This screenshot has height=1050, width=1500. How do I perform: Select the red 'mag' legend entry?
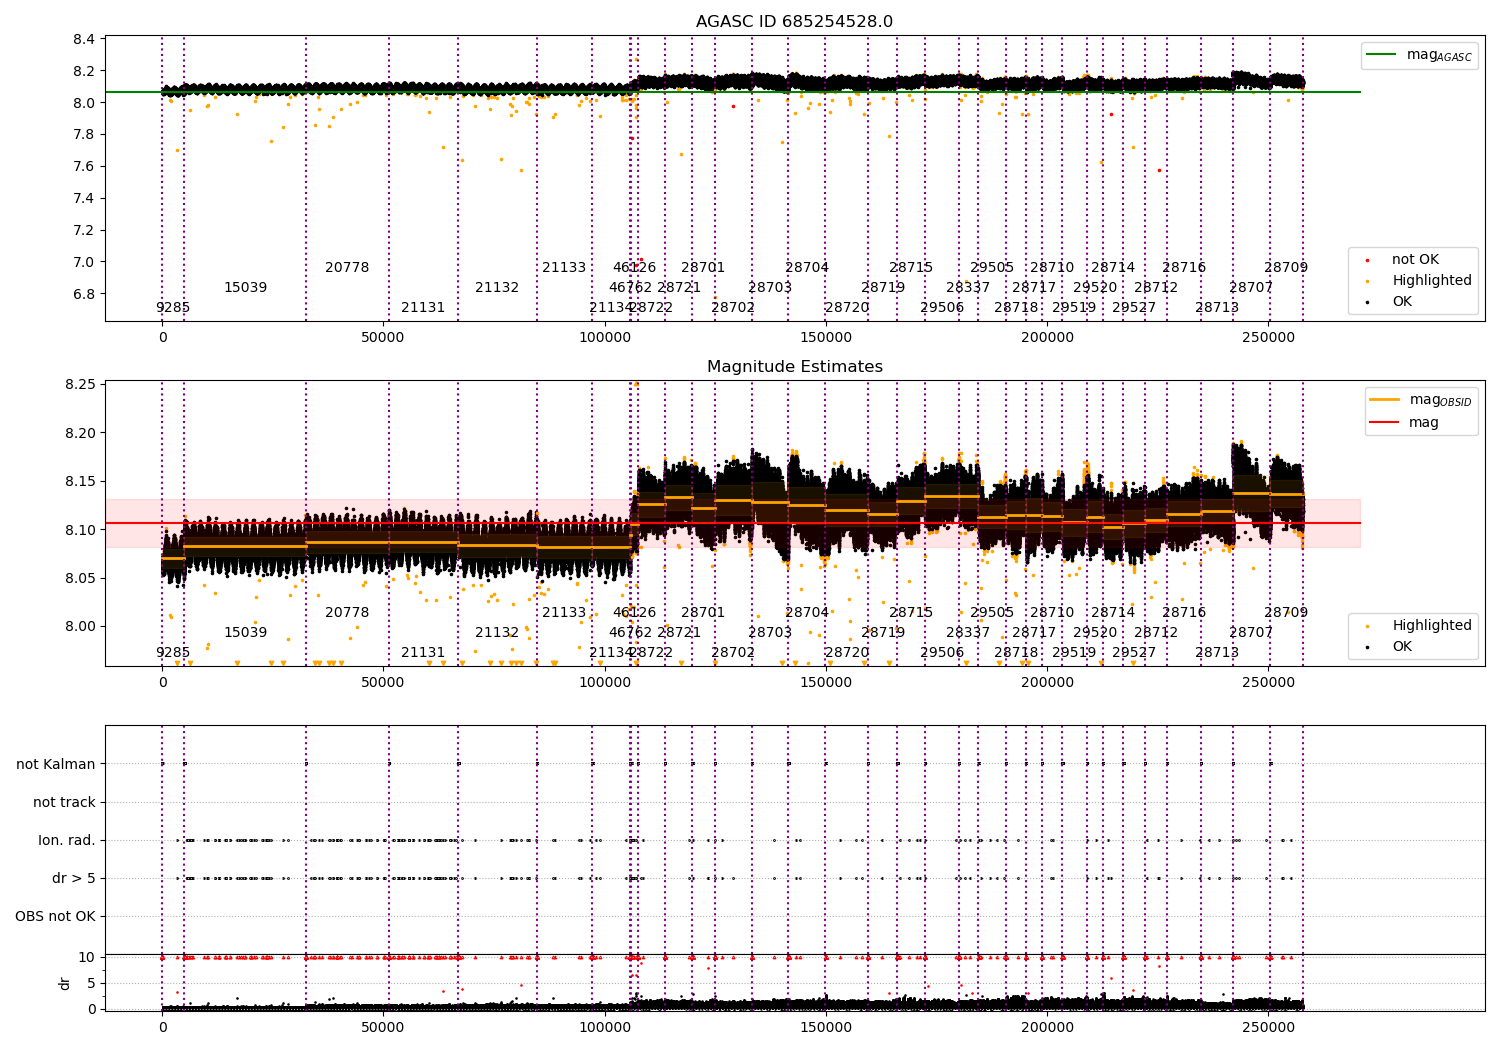[x=1405, y=423]
